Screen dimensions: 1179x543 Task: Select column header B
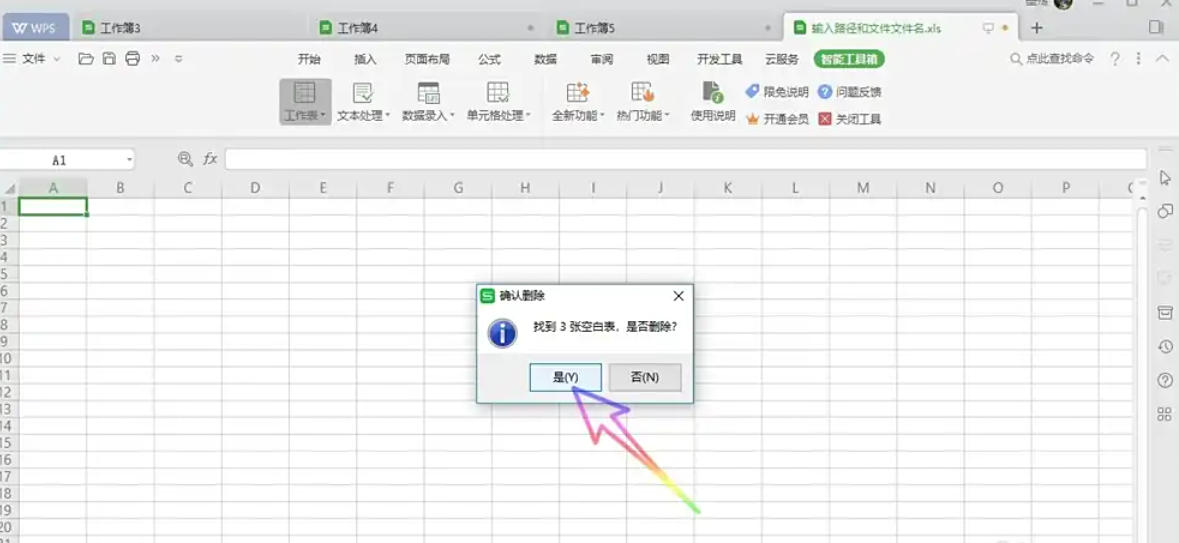(120, 188)
